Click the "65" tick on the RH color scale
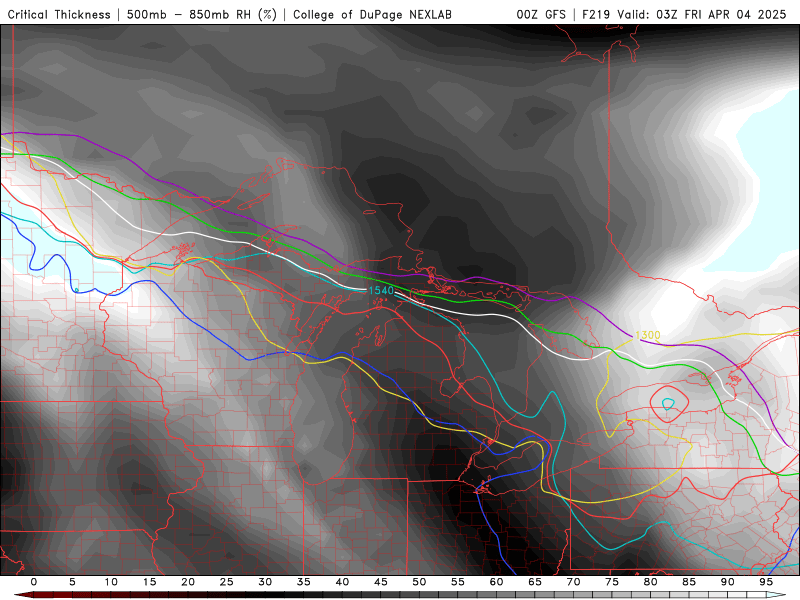Image resolution: width=800 pixels, height=600 pixels. coord(535,582)
